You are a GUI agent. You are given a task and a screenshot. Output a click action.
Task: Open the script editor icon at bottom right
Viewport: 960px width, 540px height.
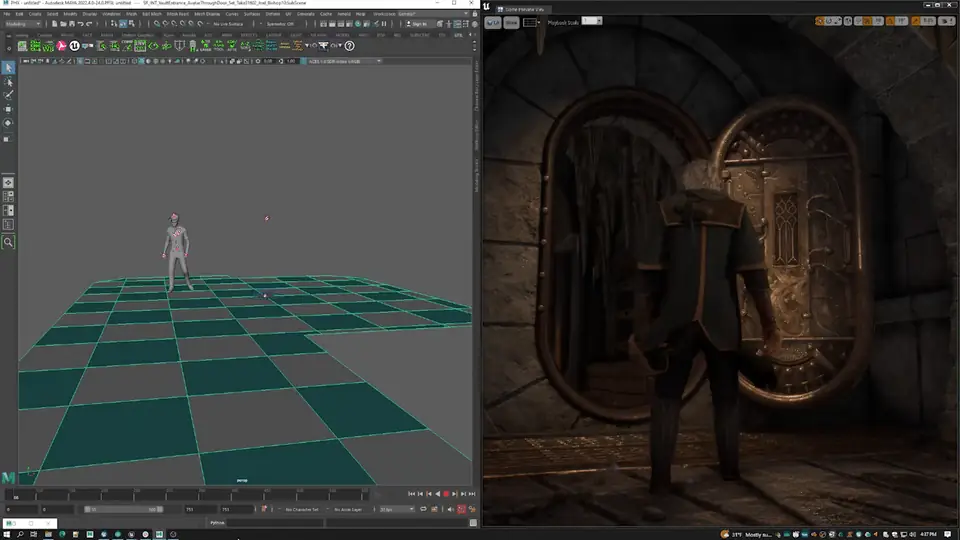click(473, 523)
